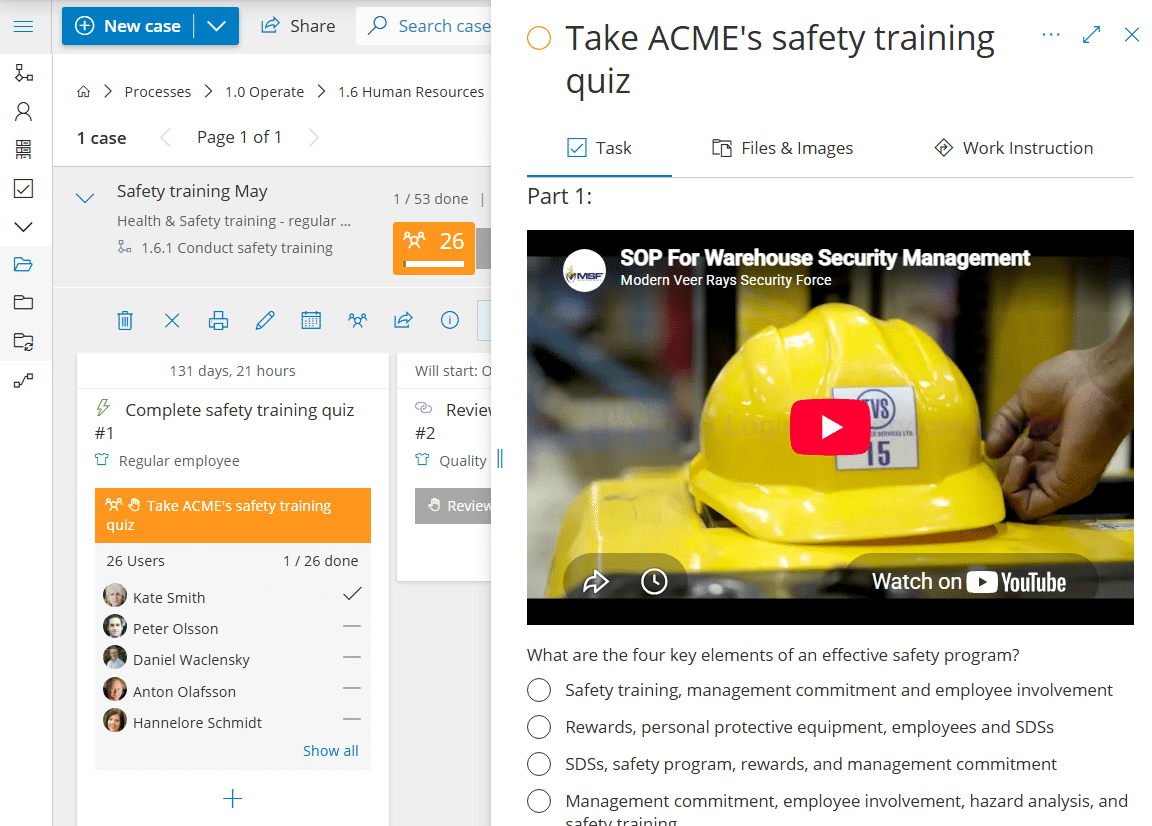The image size is (1152, 826).
Task: Open the info toolbar icon
Action: point(450,320)
